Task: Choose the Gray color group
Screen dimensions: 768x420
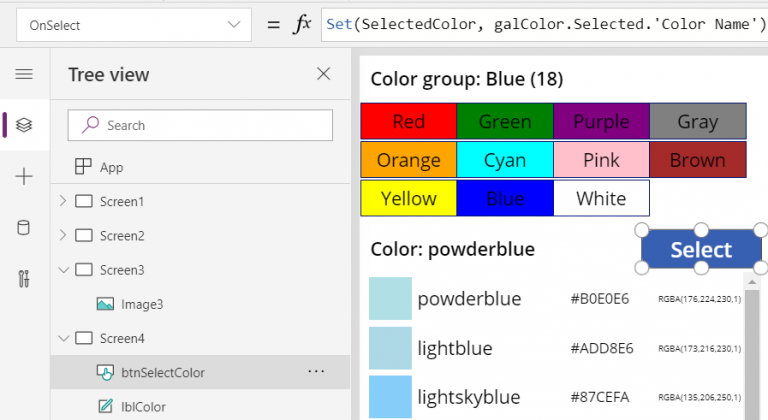Action: coord(698,121)
